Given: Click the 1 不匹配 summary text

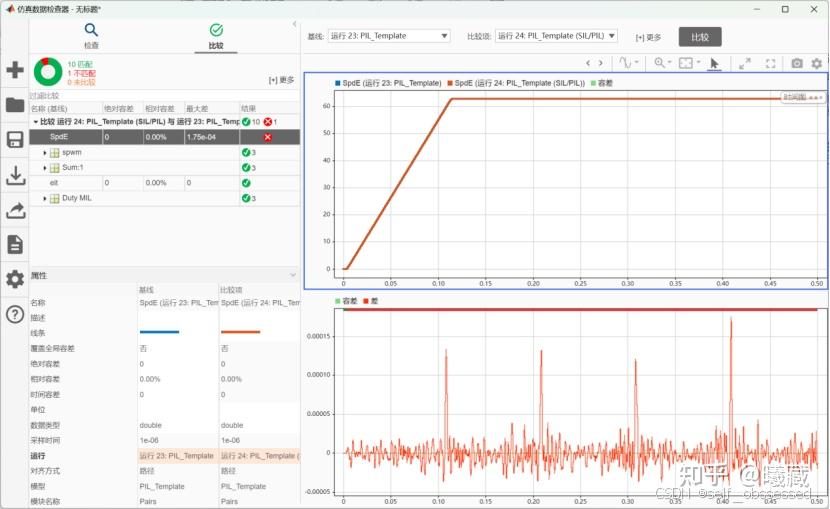Looking at the screenshot, I should [x=82, y=74].
